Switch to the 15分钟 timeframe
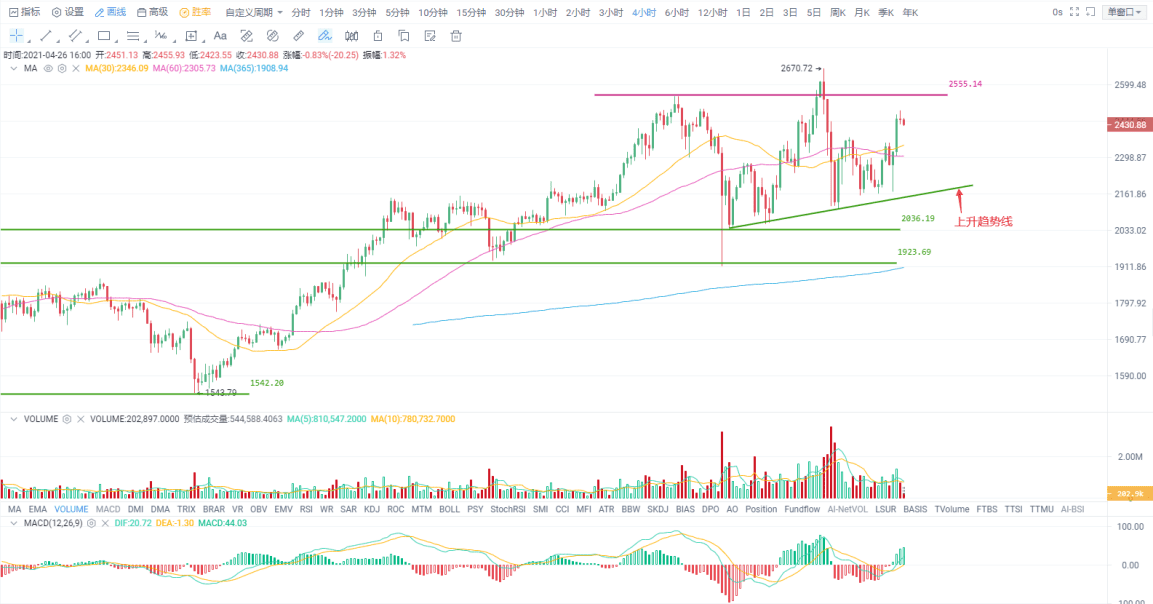Screen dimensions: 1153x604 click(x=471, y=13)
